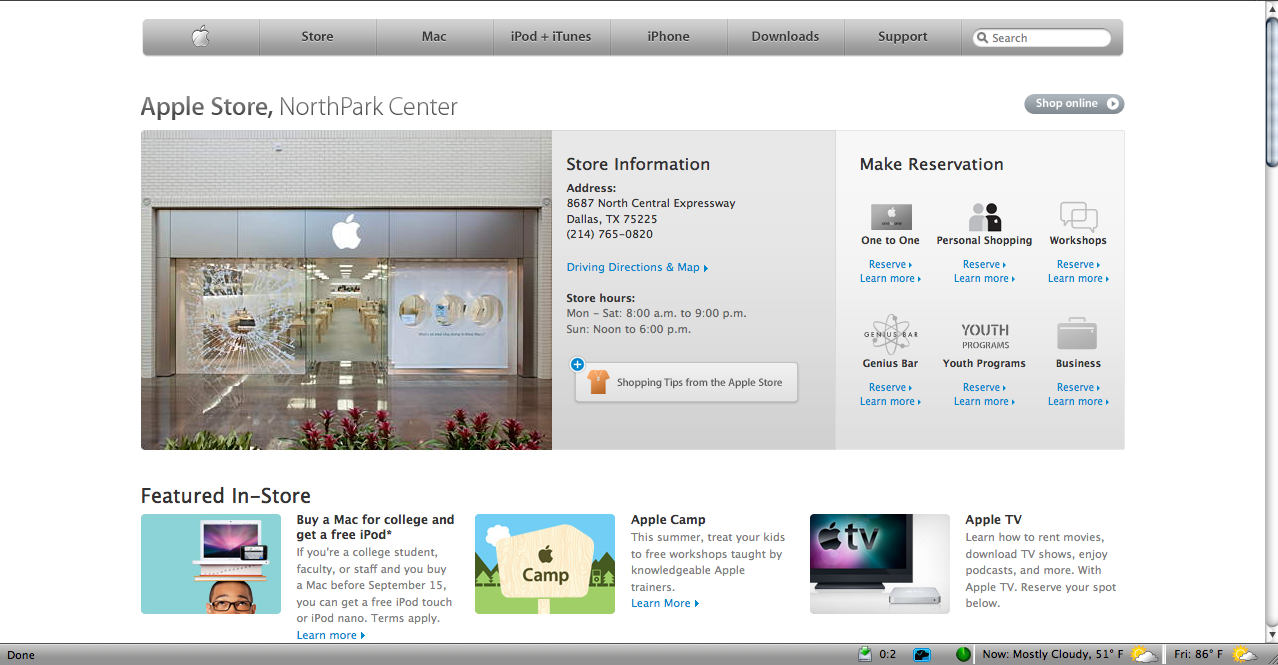This screenshot has width=1278, height=665.
Task: Click the Workshops speech bubbles icon
Action: [x=1078, y=216]
